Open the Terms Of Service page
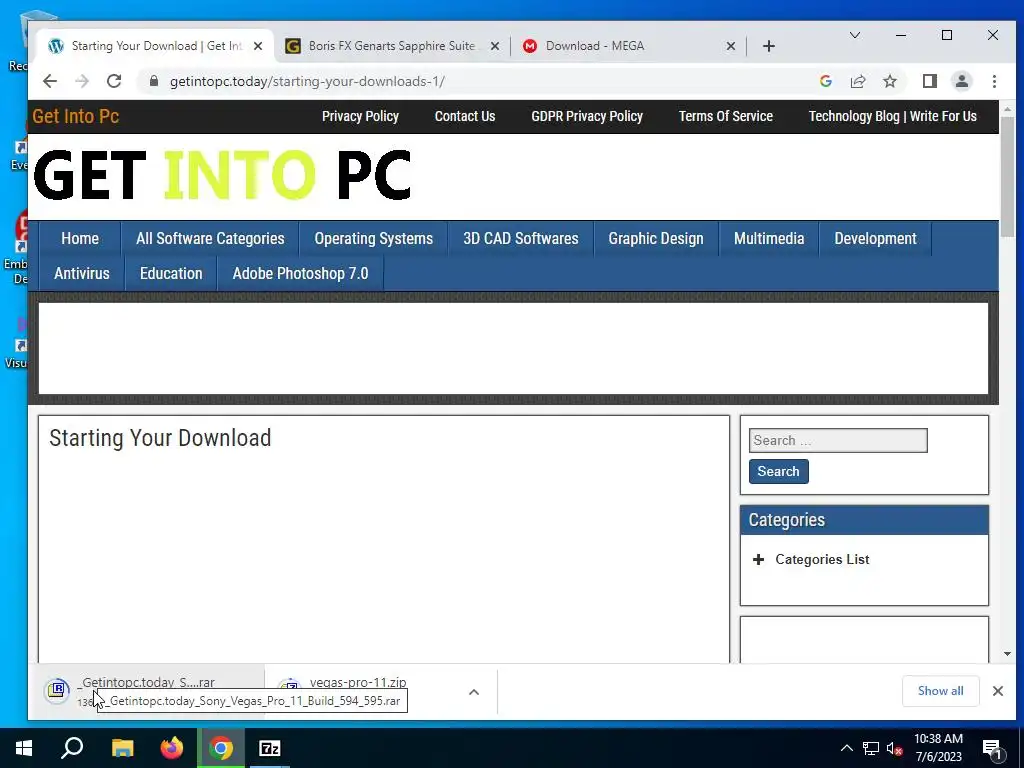This screenshot has width=1024, height=768. coord(726,116)
